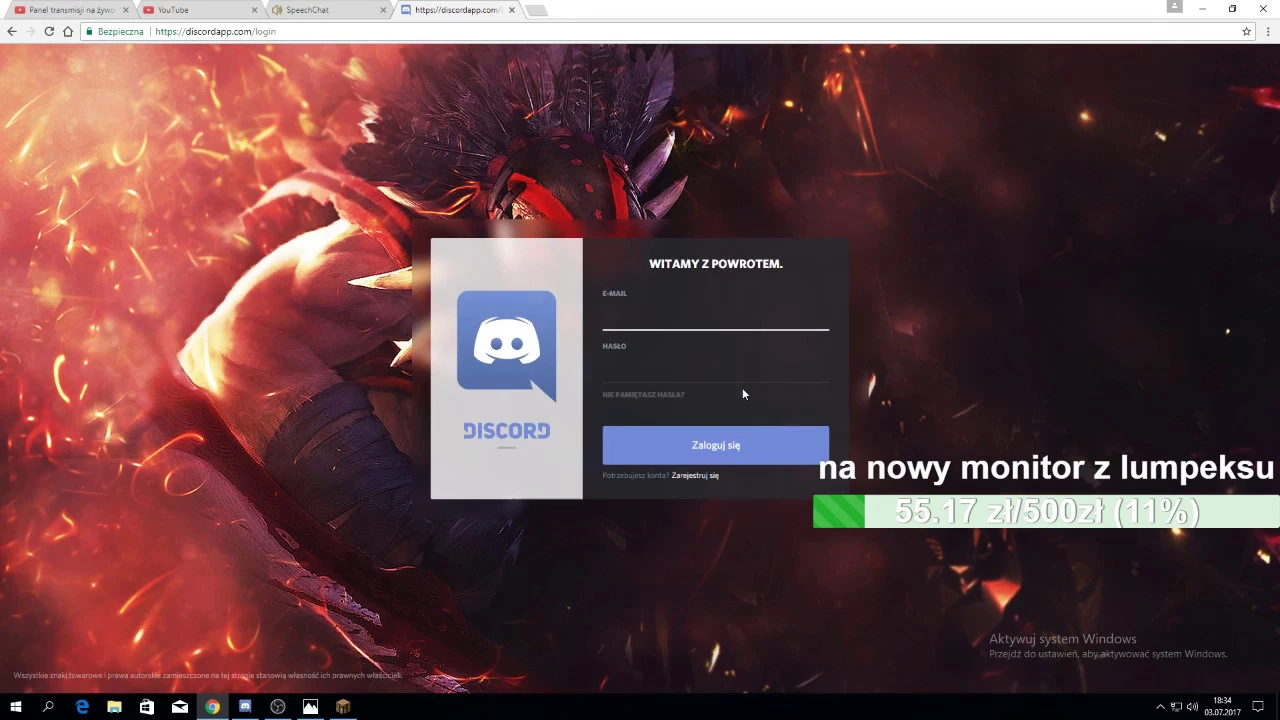Image resolution: width=1280 pixels, height=720 pixels.
Task: Click the Discord logo in login panel
Action: tap(506, 345)
